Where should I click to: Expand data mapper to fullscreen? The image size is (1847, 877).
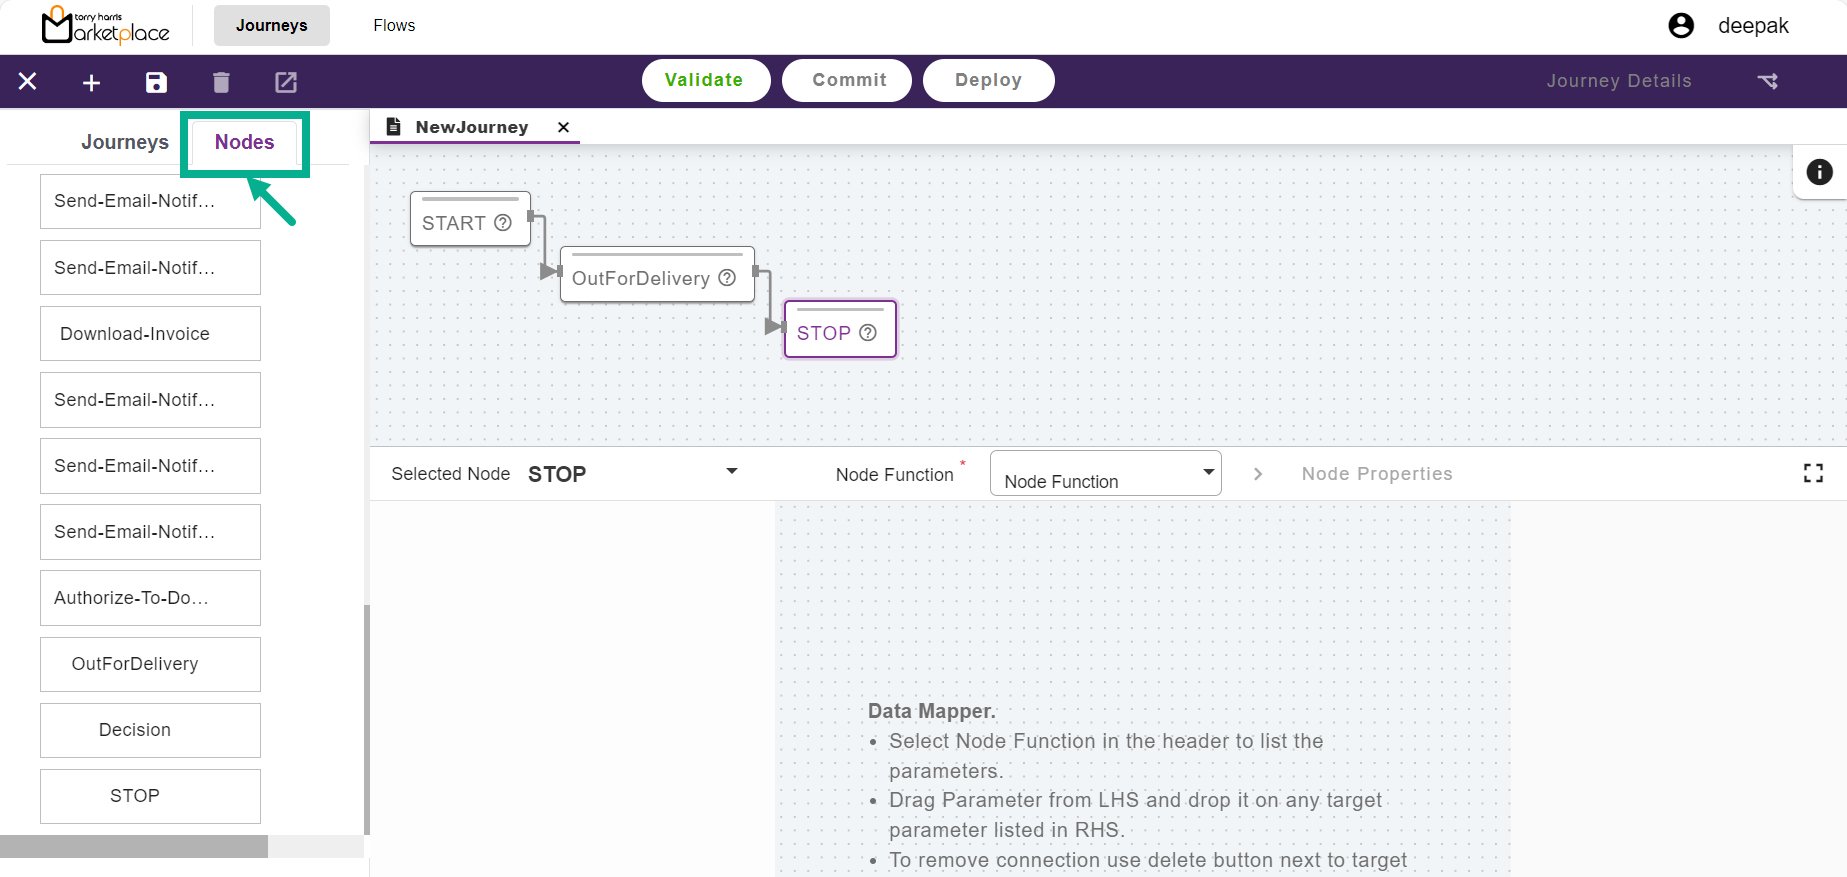(x=1813, y=473)
